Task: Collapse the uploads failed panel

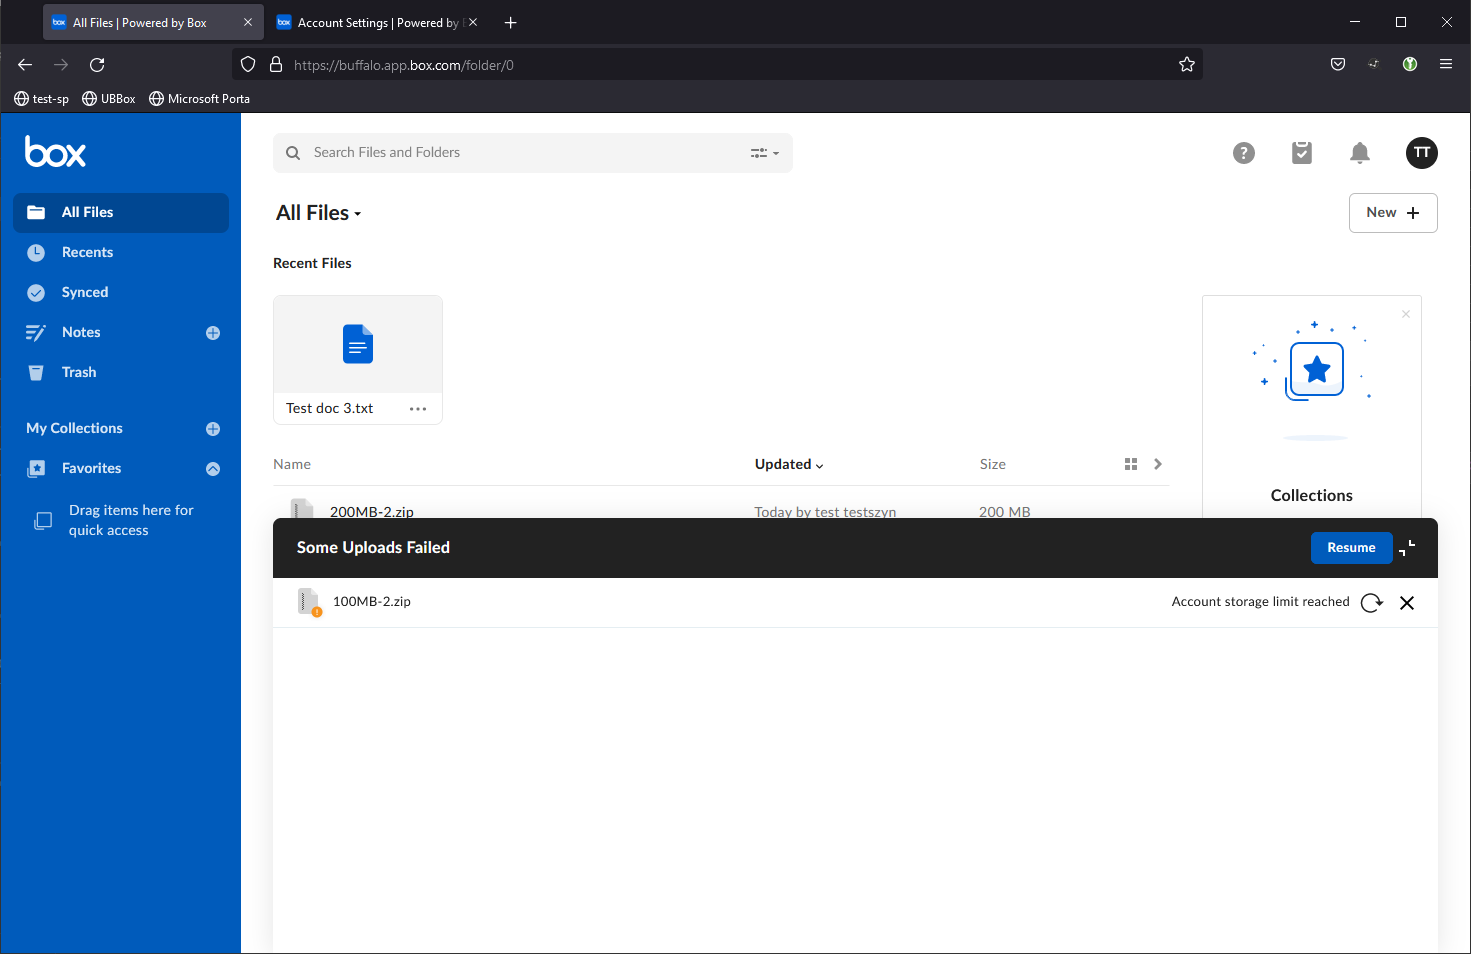Action: point(1408,548)
